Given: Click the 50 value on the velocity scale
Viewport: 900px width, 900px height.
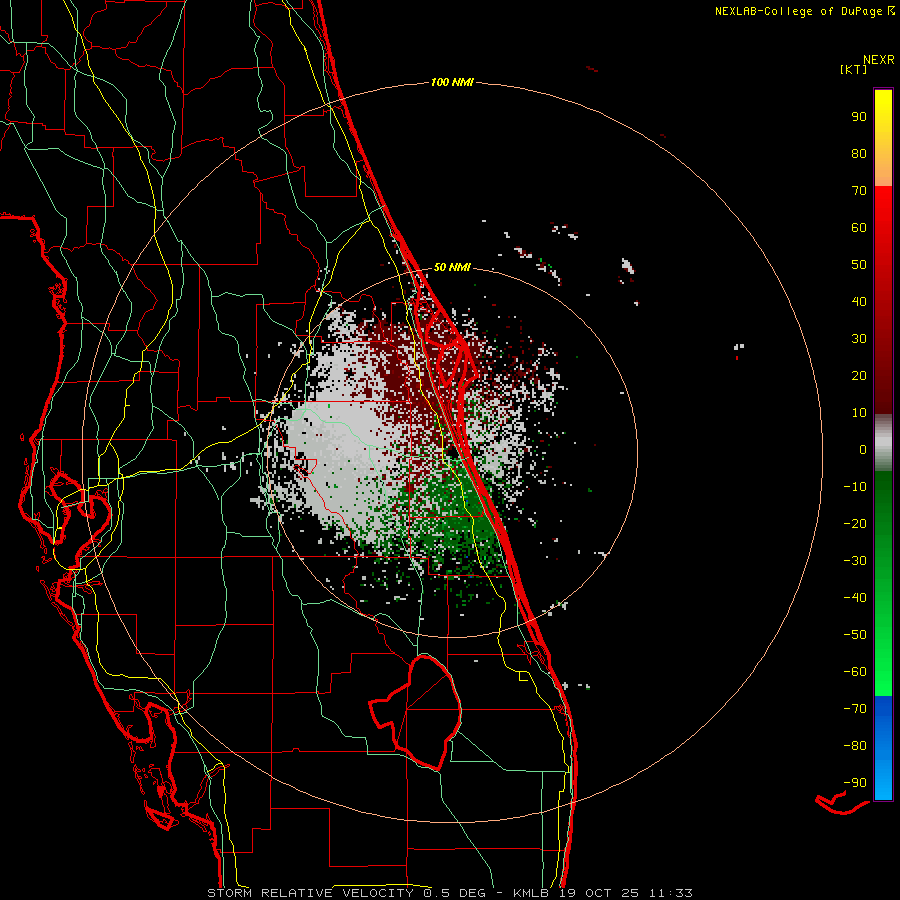Looking at the screenshot, I should [x=859, y=265].
